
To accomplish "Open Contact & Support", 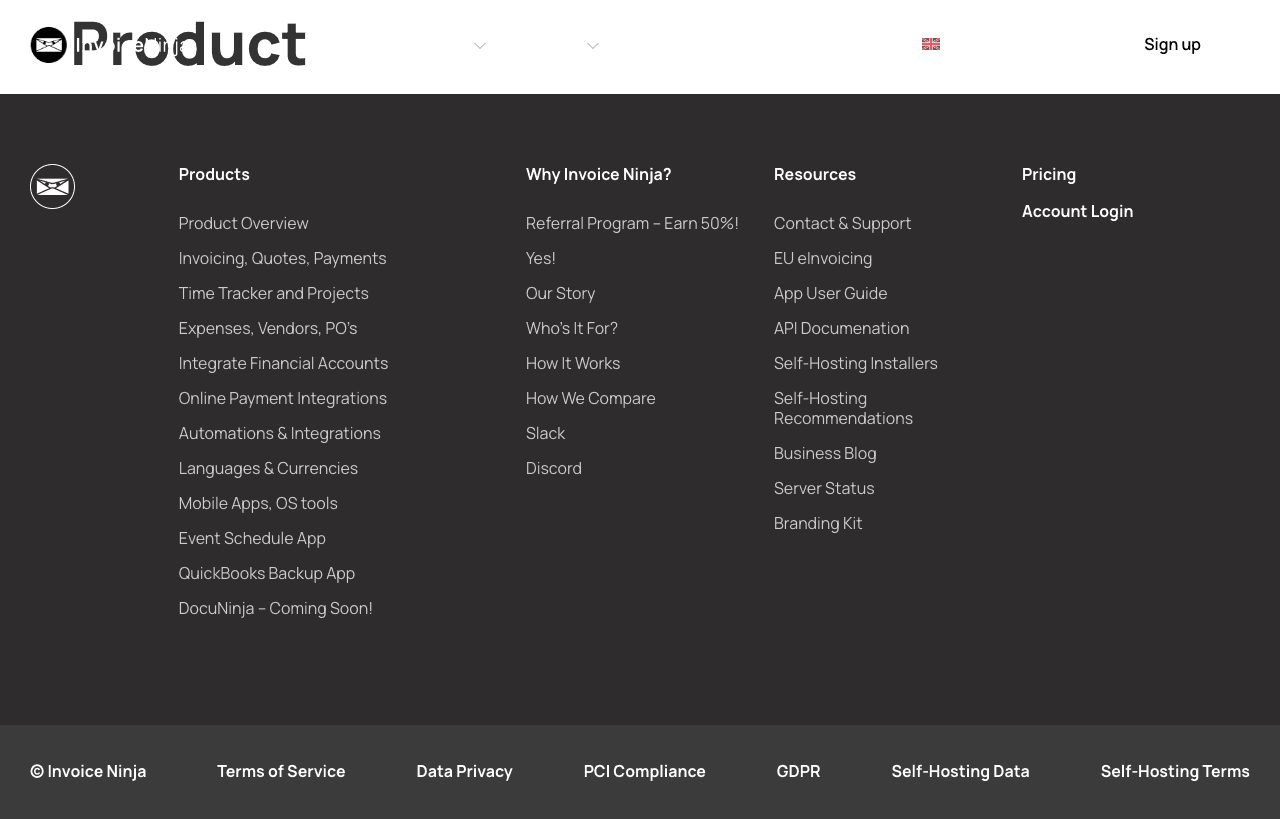I will tap(842, 223).
